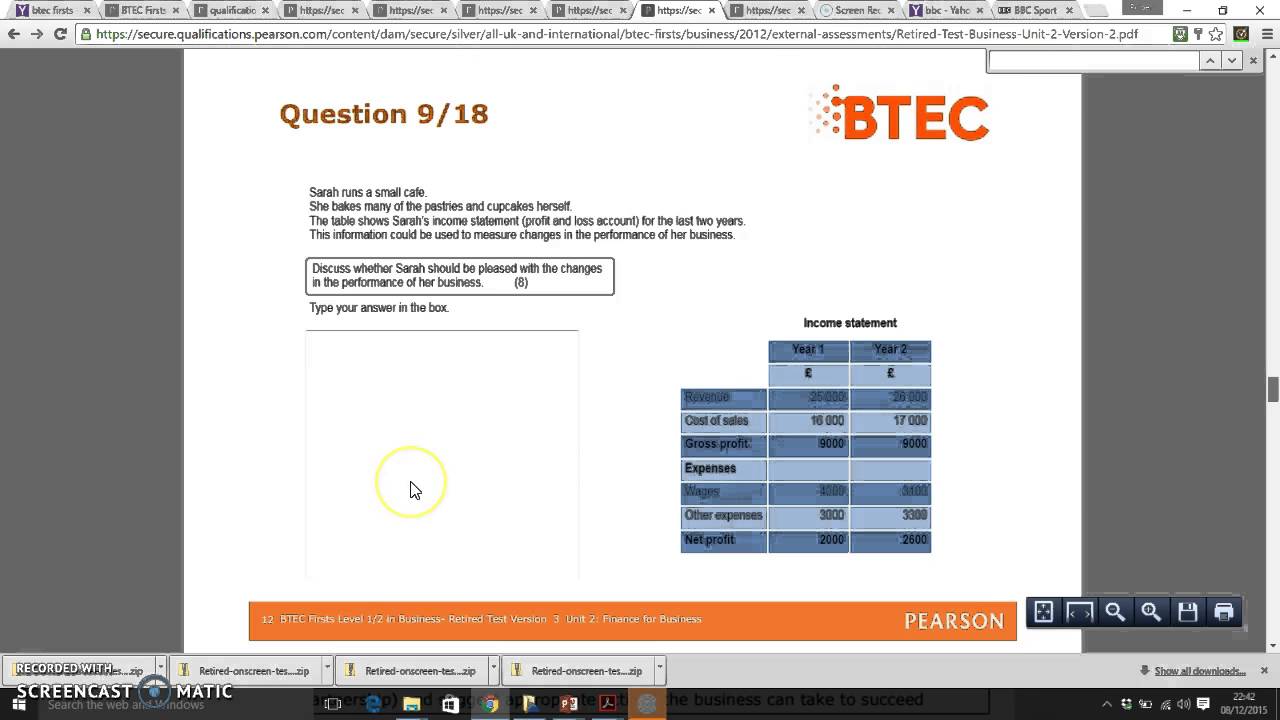Click the PDF fit-to-page icon

click(x=1043, y=612)
